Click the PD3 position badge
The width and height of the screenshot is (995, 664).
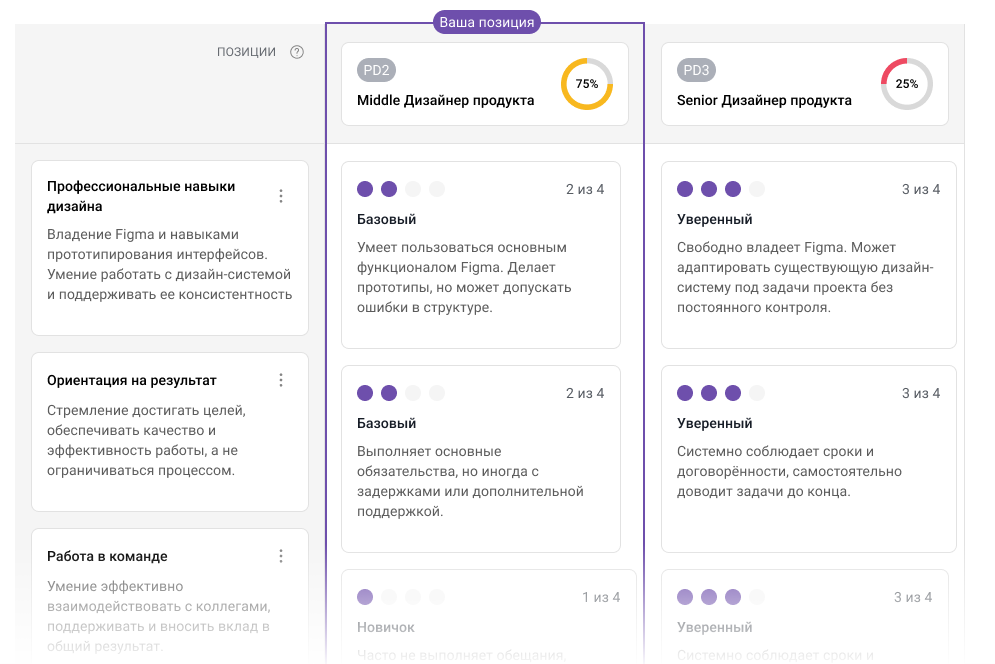[696, 70]
